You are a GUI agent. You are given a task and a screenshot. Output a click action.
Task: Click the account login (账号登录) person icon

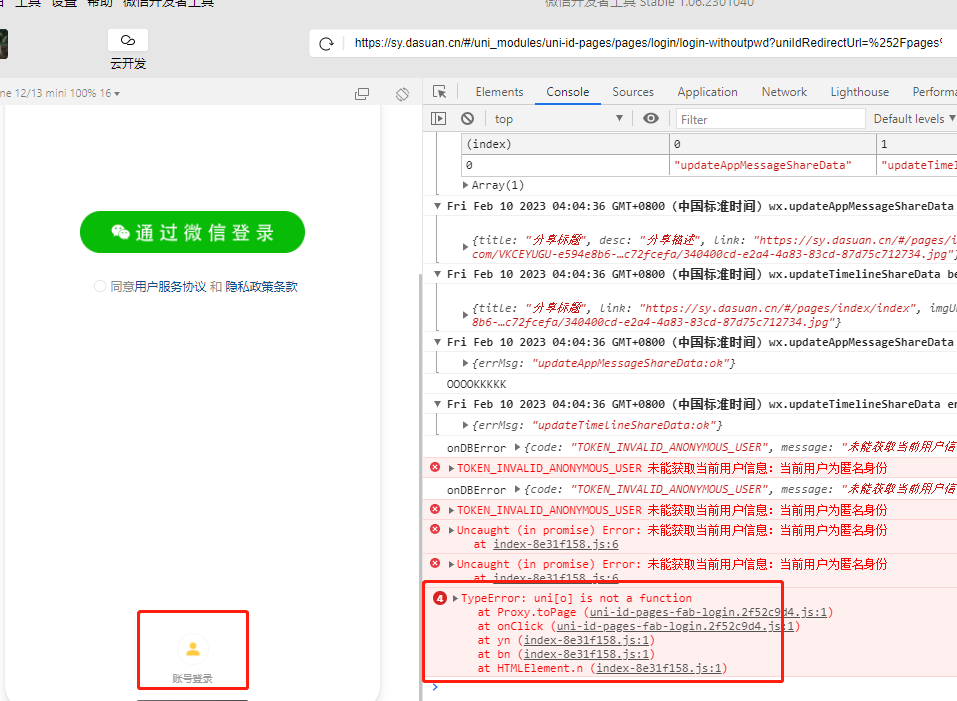[192, 648]
